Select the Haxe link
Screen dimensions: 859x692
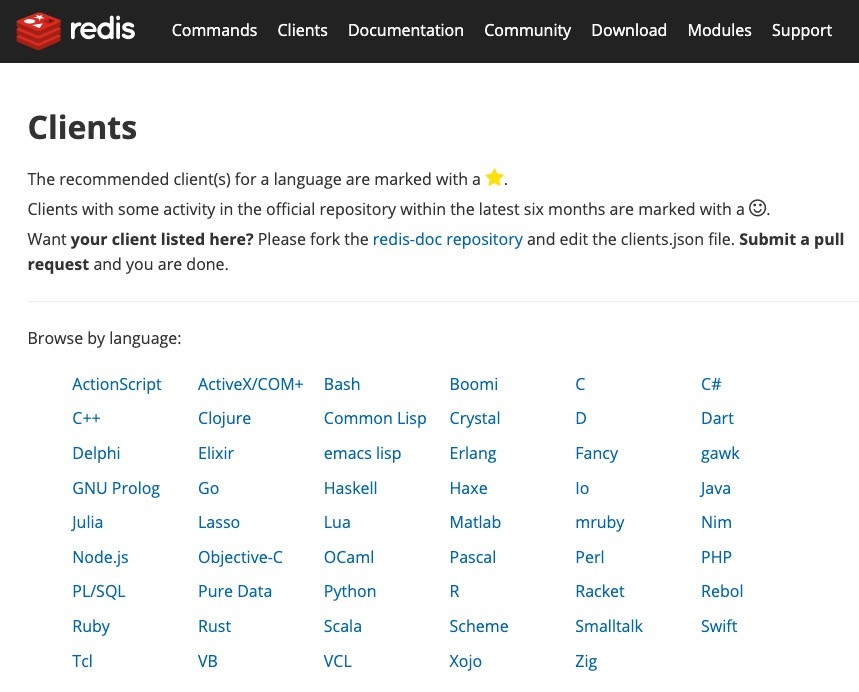[468, 488]
